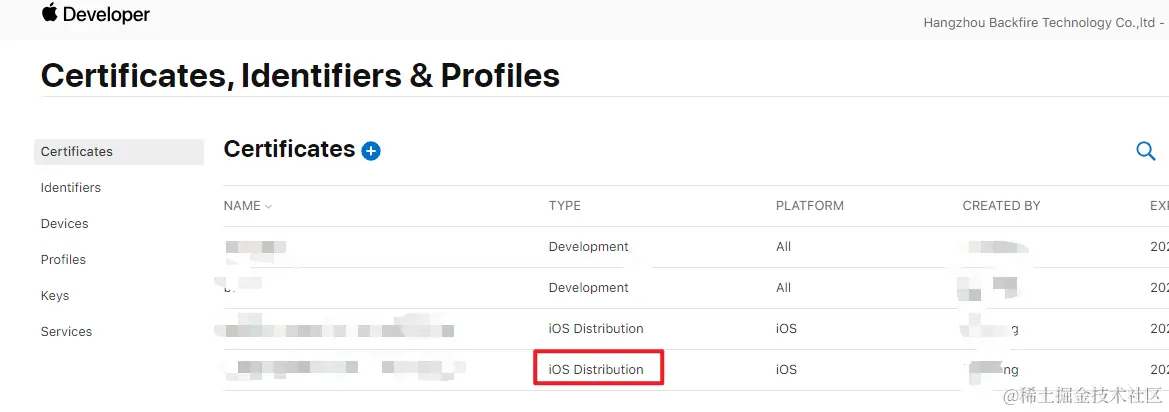Select iOS Distribution type in the third row
This screenshot has width=1169, height=412.
coord(596,329)
